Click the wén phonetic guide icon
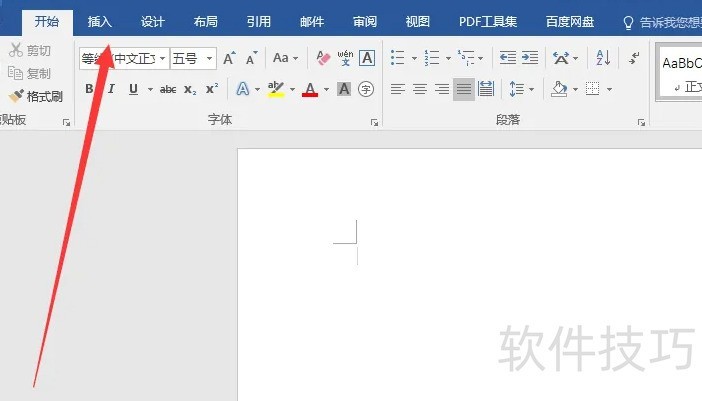 pos(345,58)
